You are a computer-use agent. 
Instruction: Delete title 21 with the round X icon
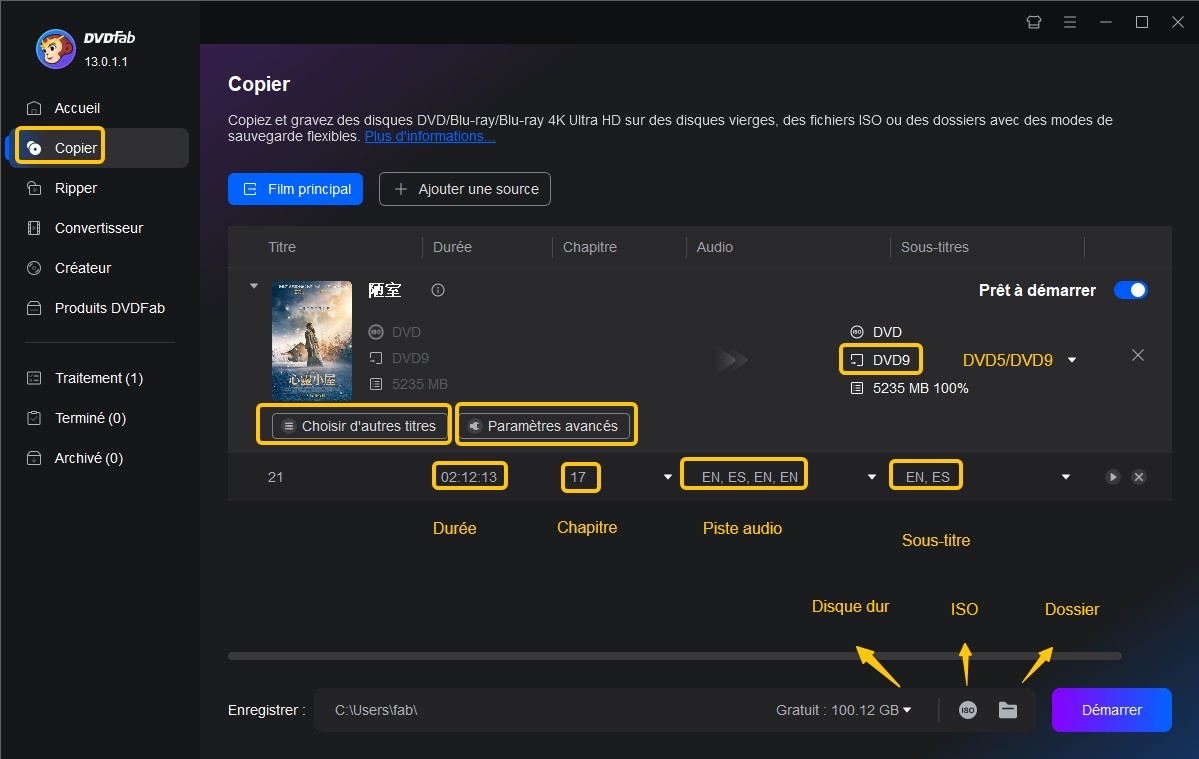point(1139,477)
